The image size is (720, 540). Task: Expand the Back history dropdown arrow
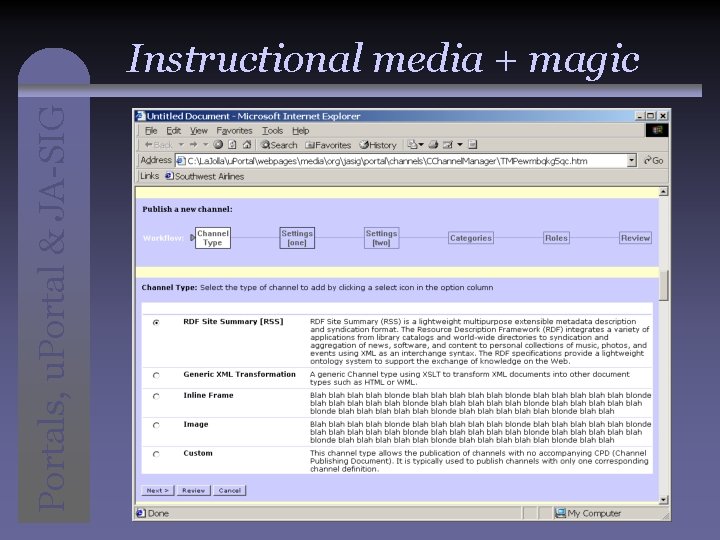pyautogui.click(x=181, y=145)
